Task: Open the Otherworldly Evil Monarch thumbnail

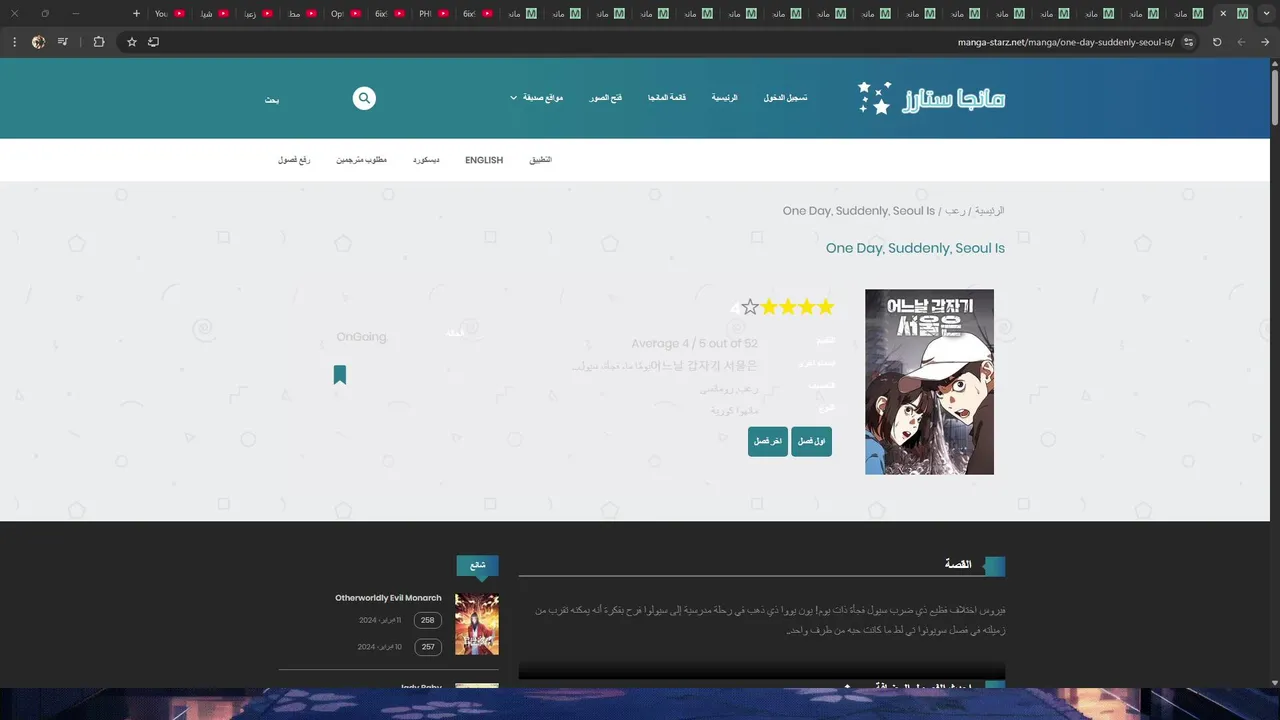Action: (x=477, y=624)
